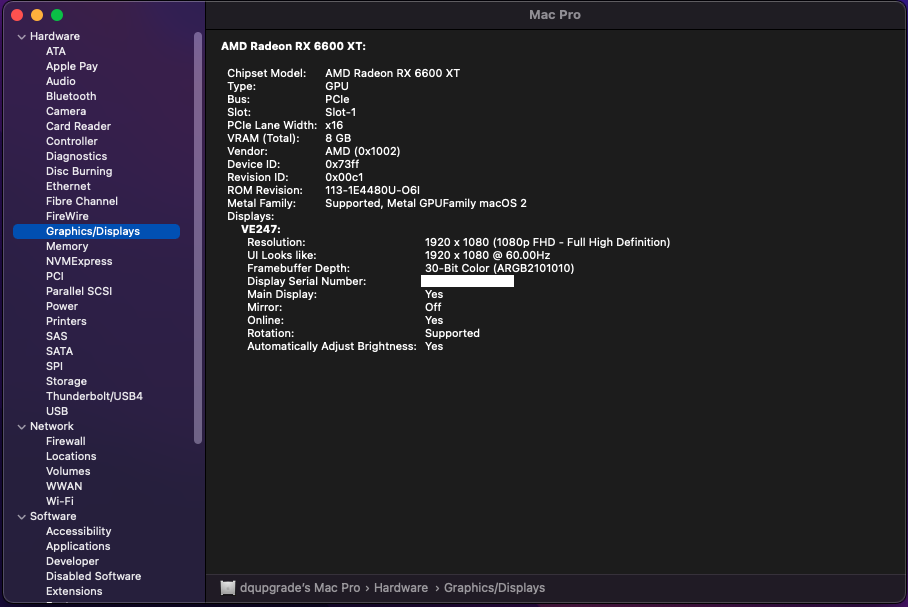The image size is (908, 607).
Task: Open the USB entry
Action: click(57, 411)
